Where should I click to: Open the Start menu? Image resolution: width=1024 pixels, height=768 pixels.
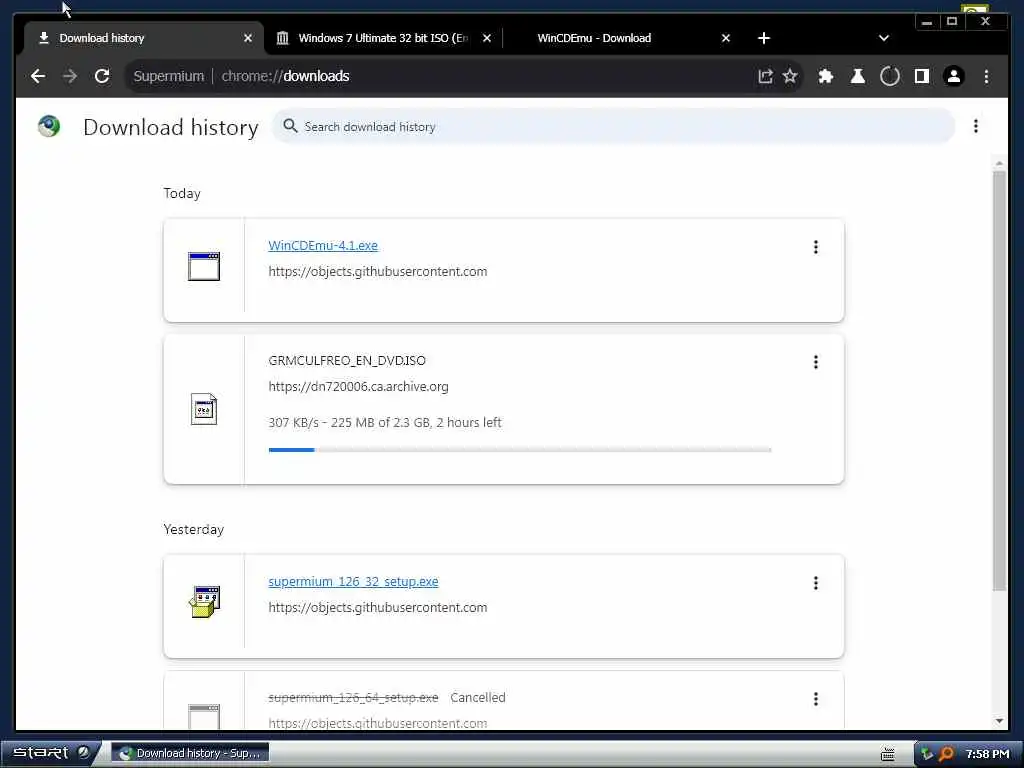coord(40,752)
